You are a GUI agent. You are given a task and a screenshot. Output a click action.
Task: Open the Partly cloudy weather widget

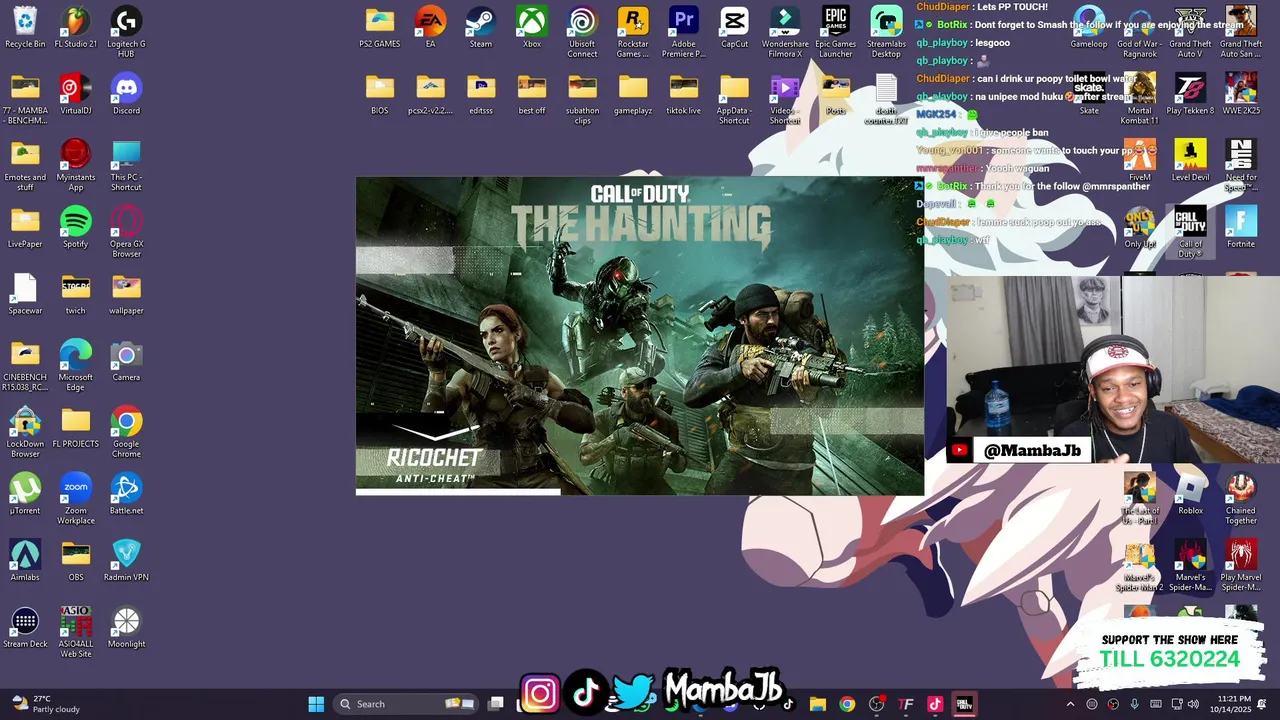point(45,704)
